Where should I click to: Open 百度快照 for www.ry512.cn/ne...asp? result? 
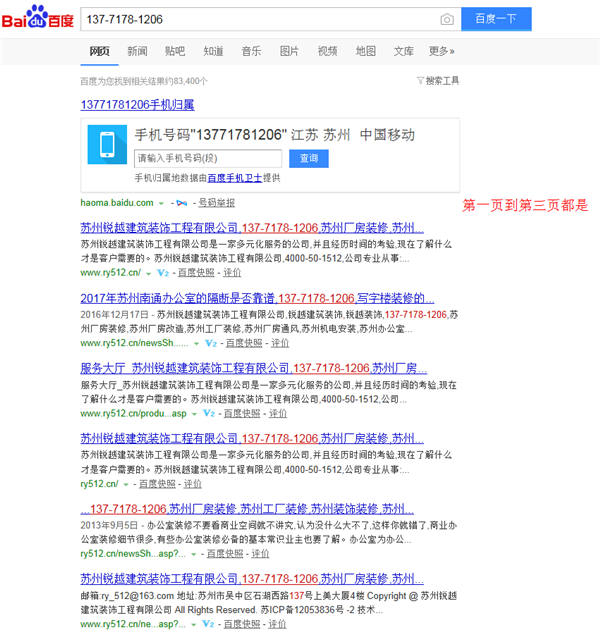(x=242, y=624)
